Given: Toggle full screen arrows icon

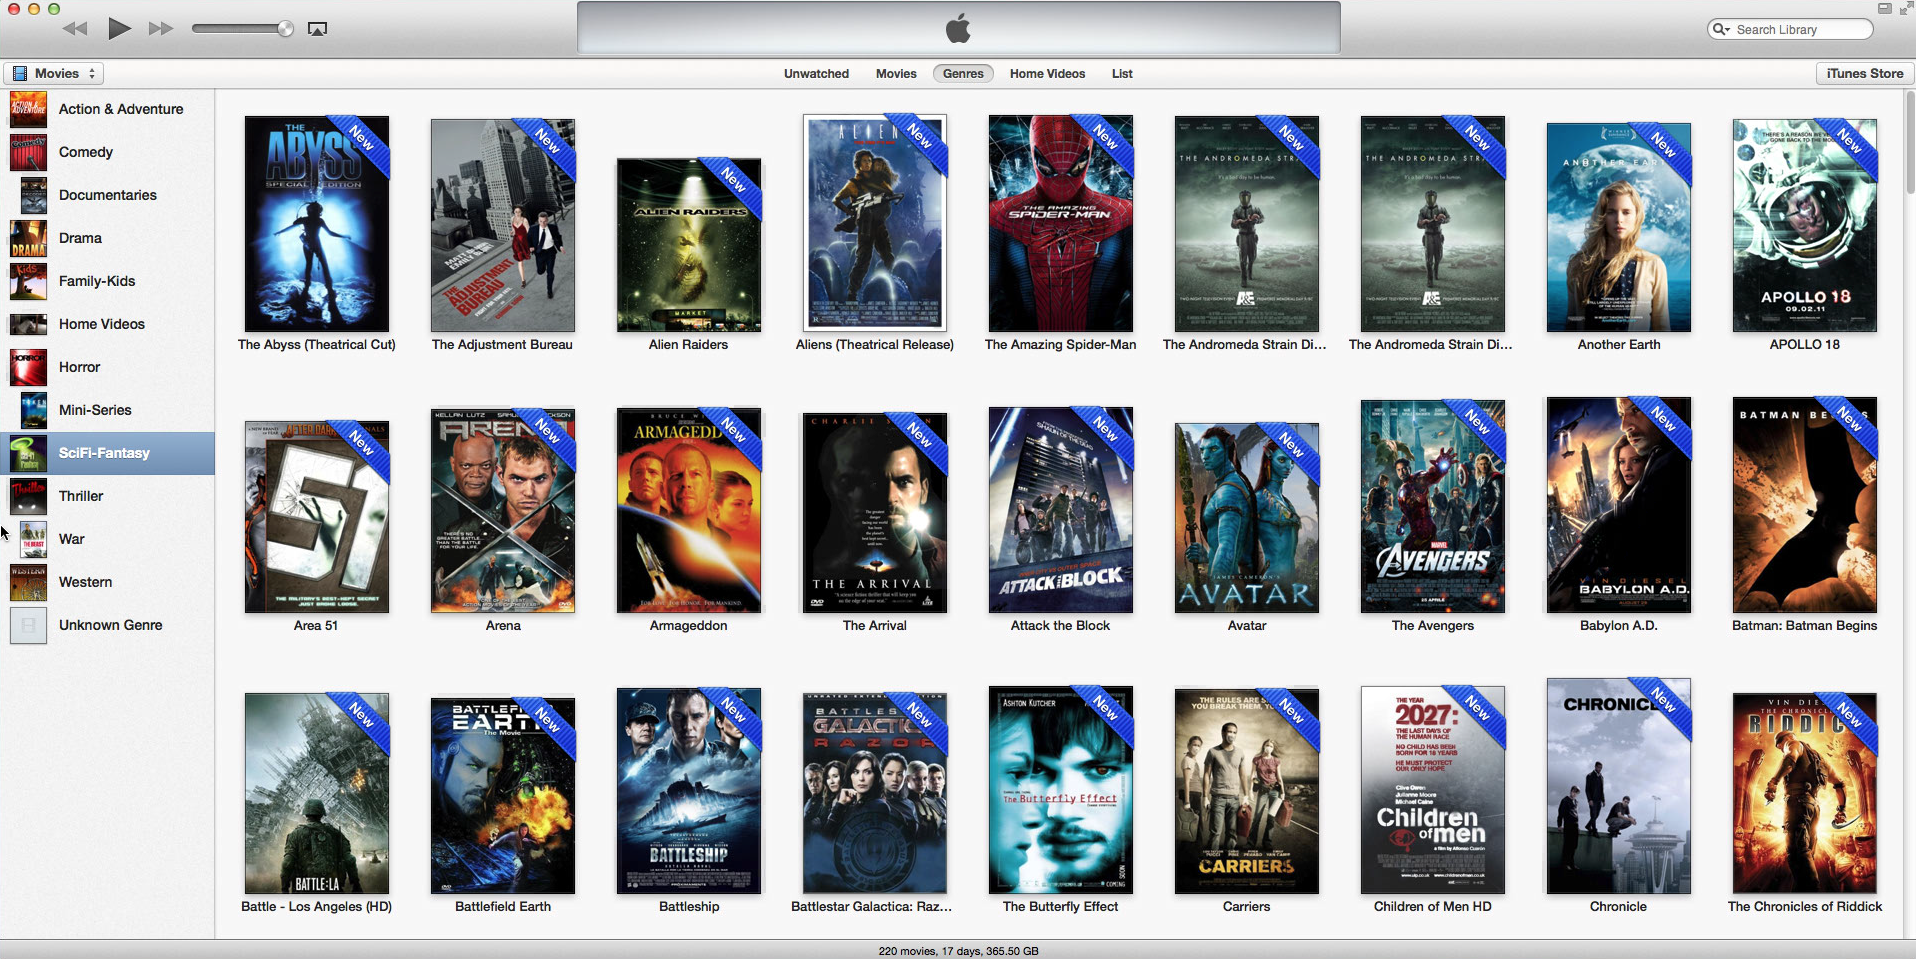Looking at the screenshot, I should click(1905, 8).
